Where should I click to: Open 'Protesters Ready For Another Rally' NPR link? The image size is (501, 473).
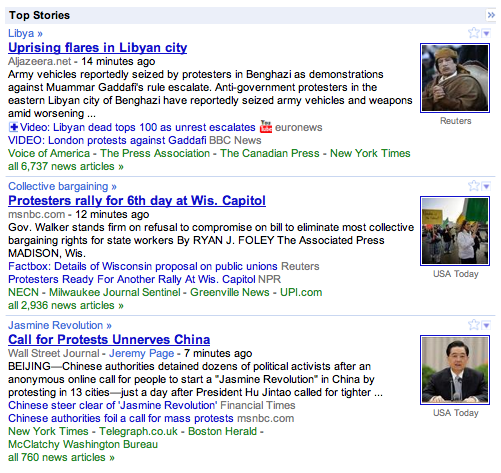click(132, 279)
